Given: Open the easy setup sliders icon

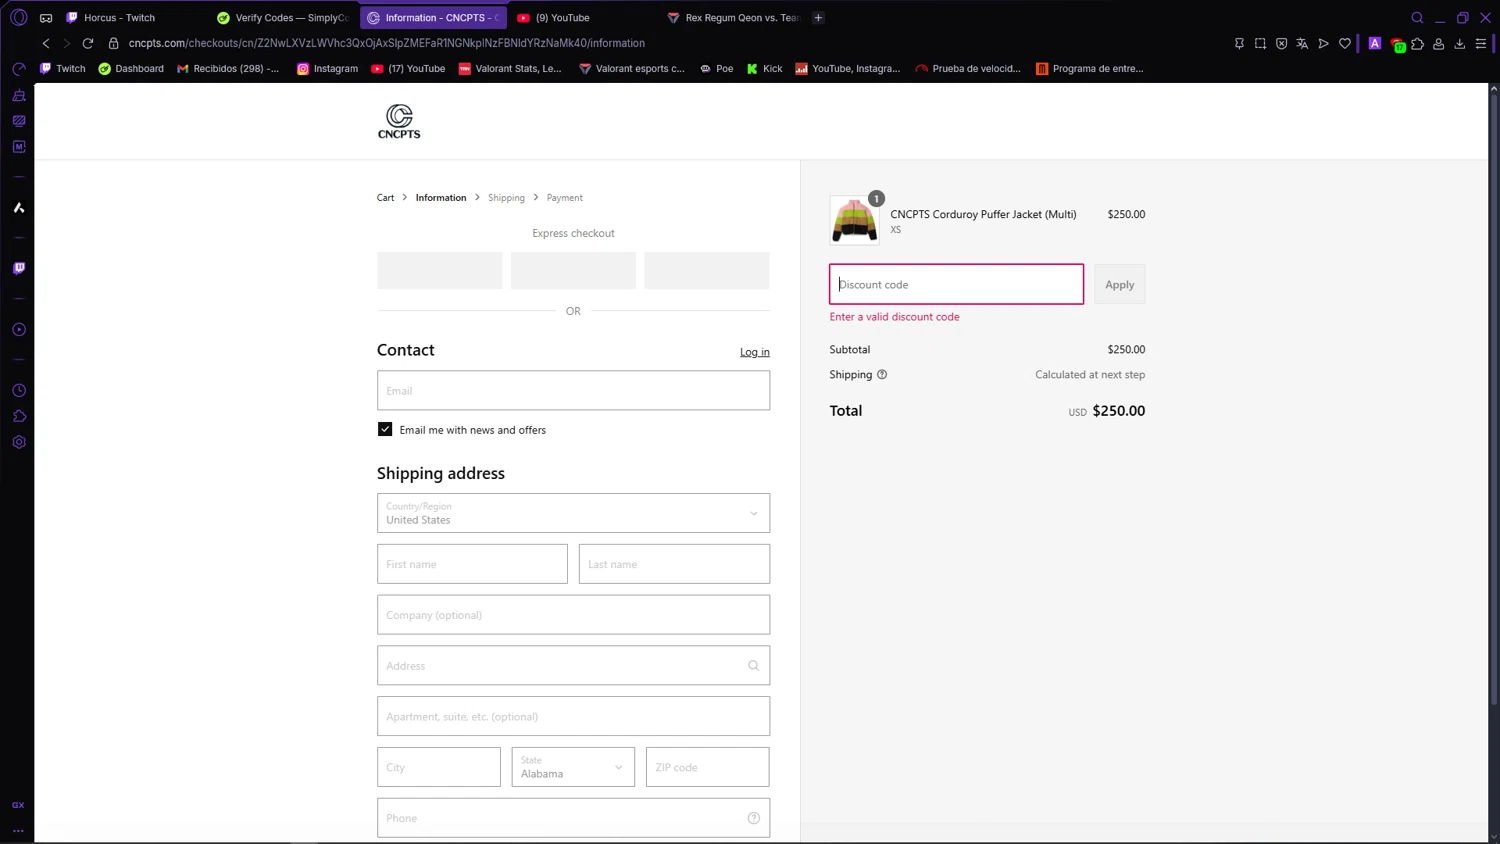Looking at the screenshot, I should [1481, 43].
